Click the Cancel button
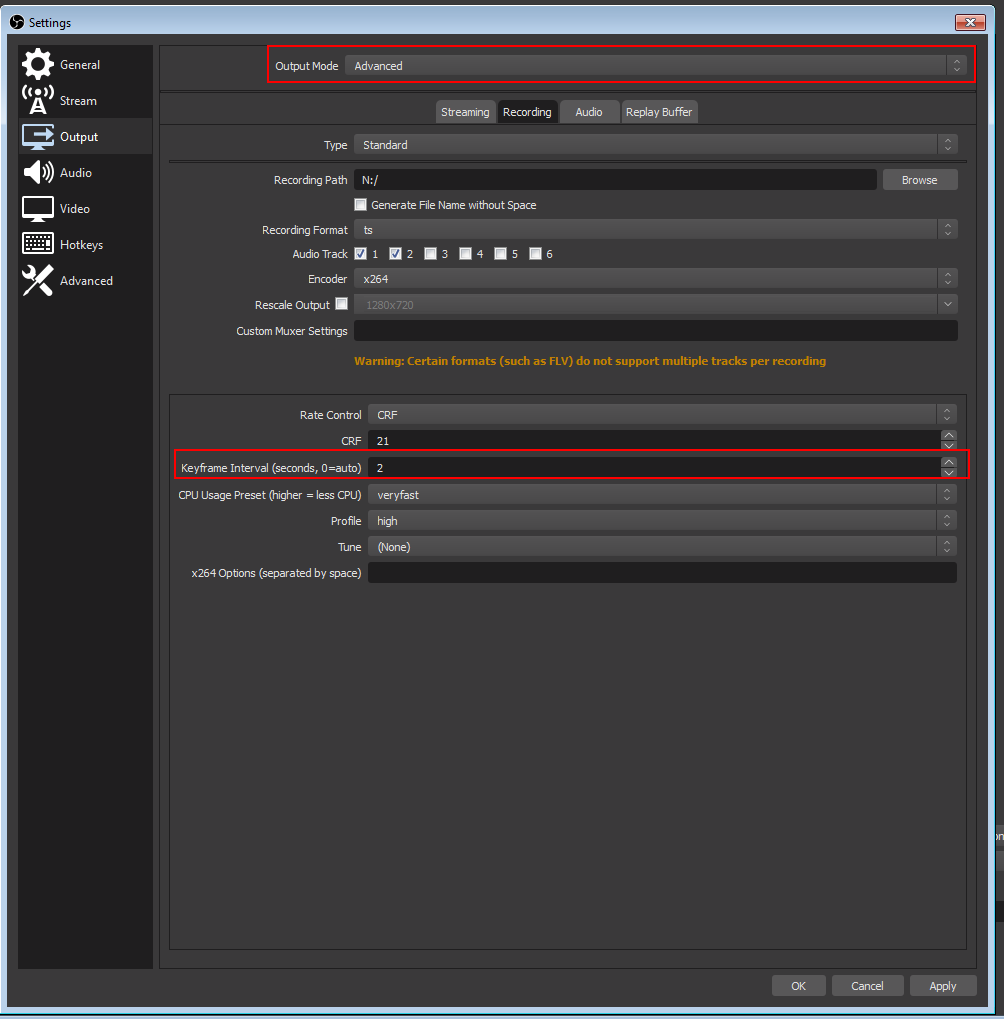The image size is (1004, 1019). tap(868, 986)
